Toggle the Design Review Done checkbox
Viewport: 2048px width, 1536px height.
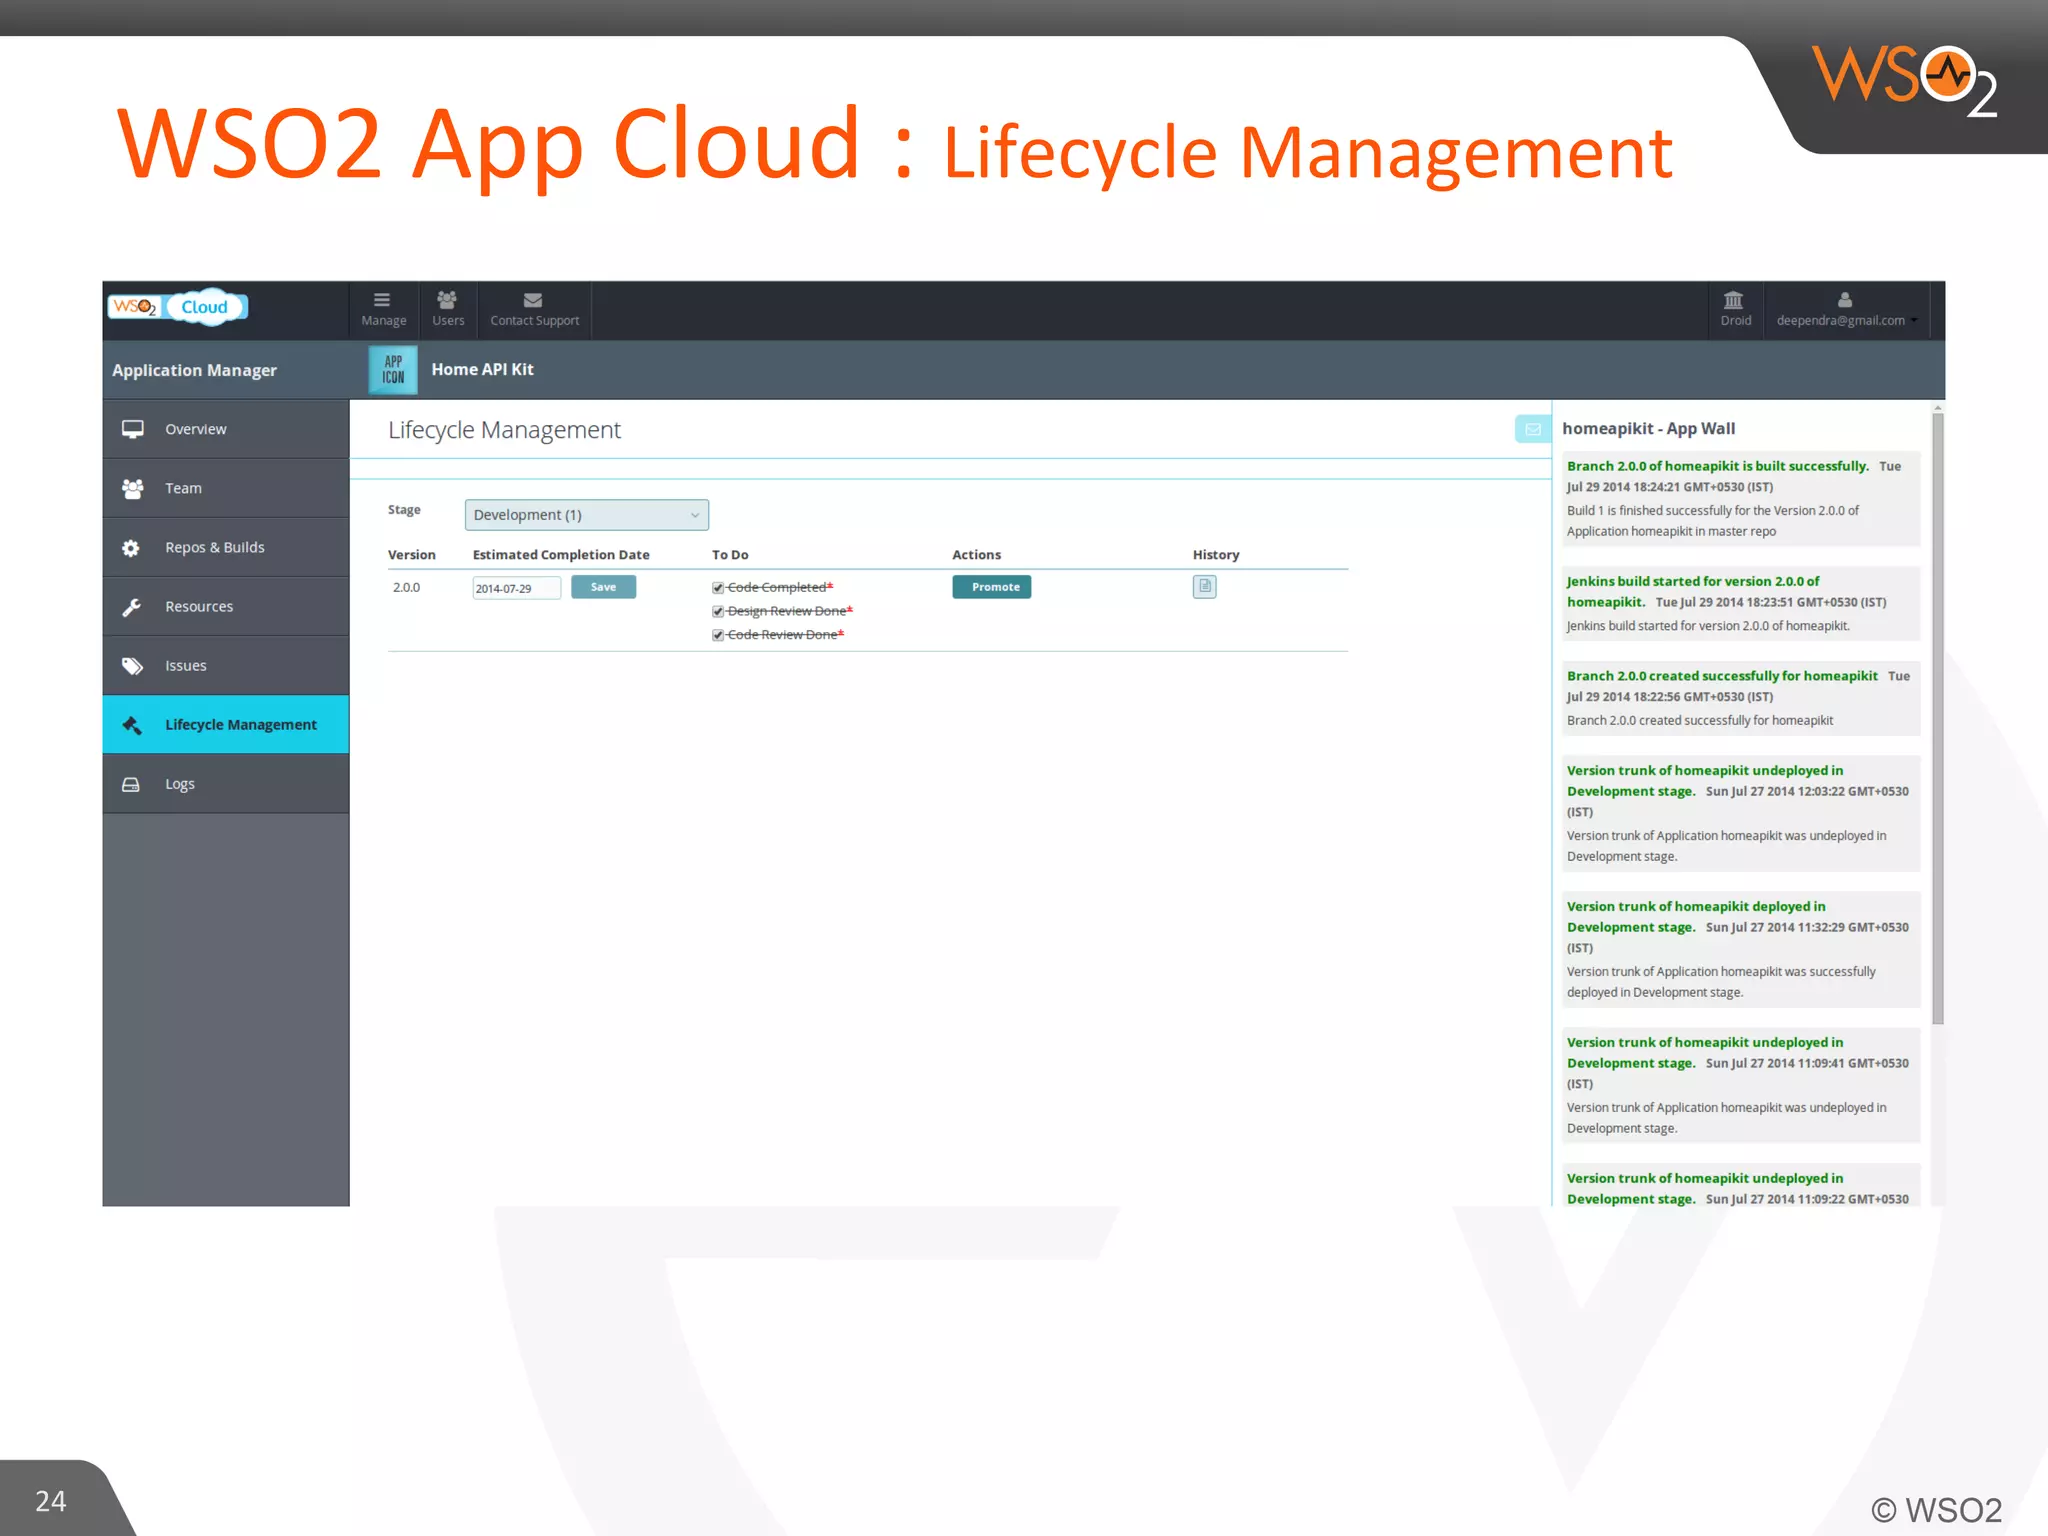(x=718, y=611)
